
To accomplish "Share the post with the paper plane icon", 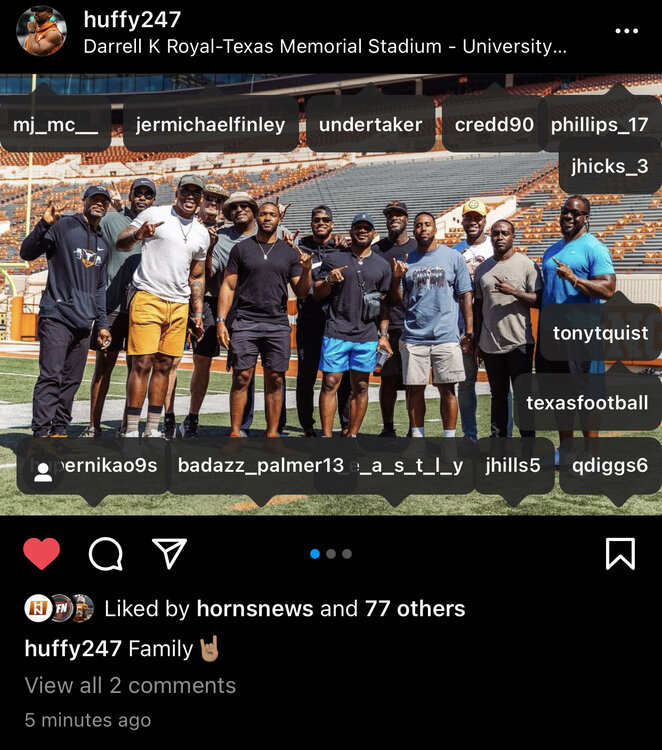I will click(x=169, y=553).
